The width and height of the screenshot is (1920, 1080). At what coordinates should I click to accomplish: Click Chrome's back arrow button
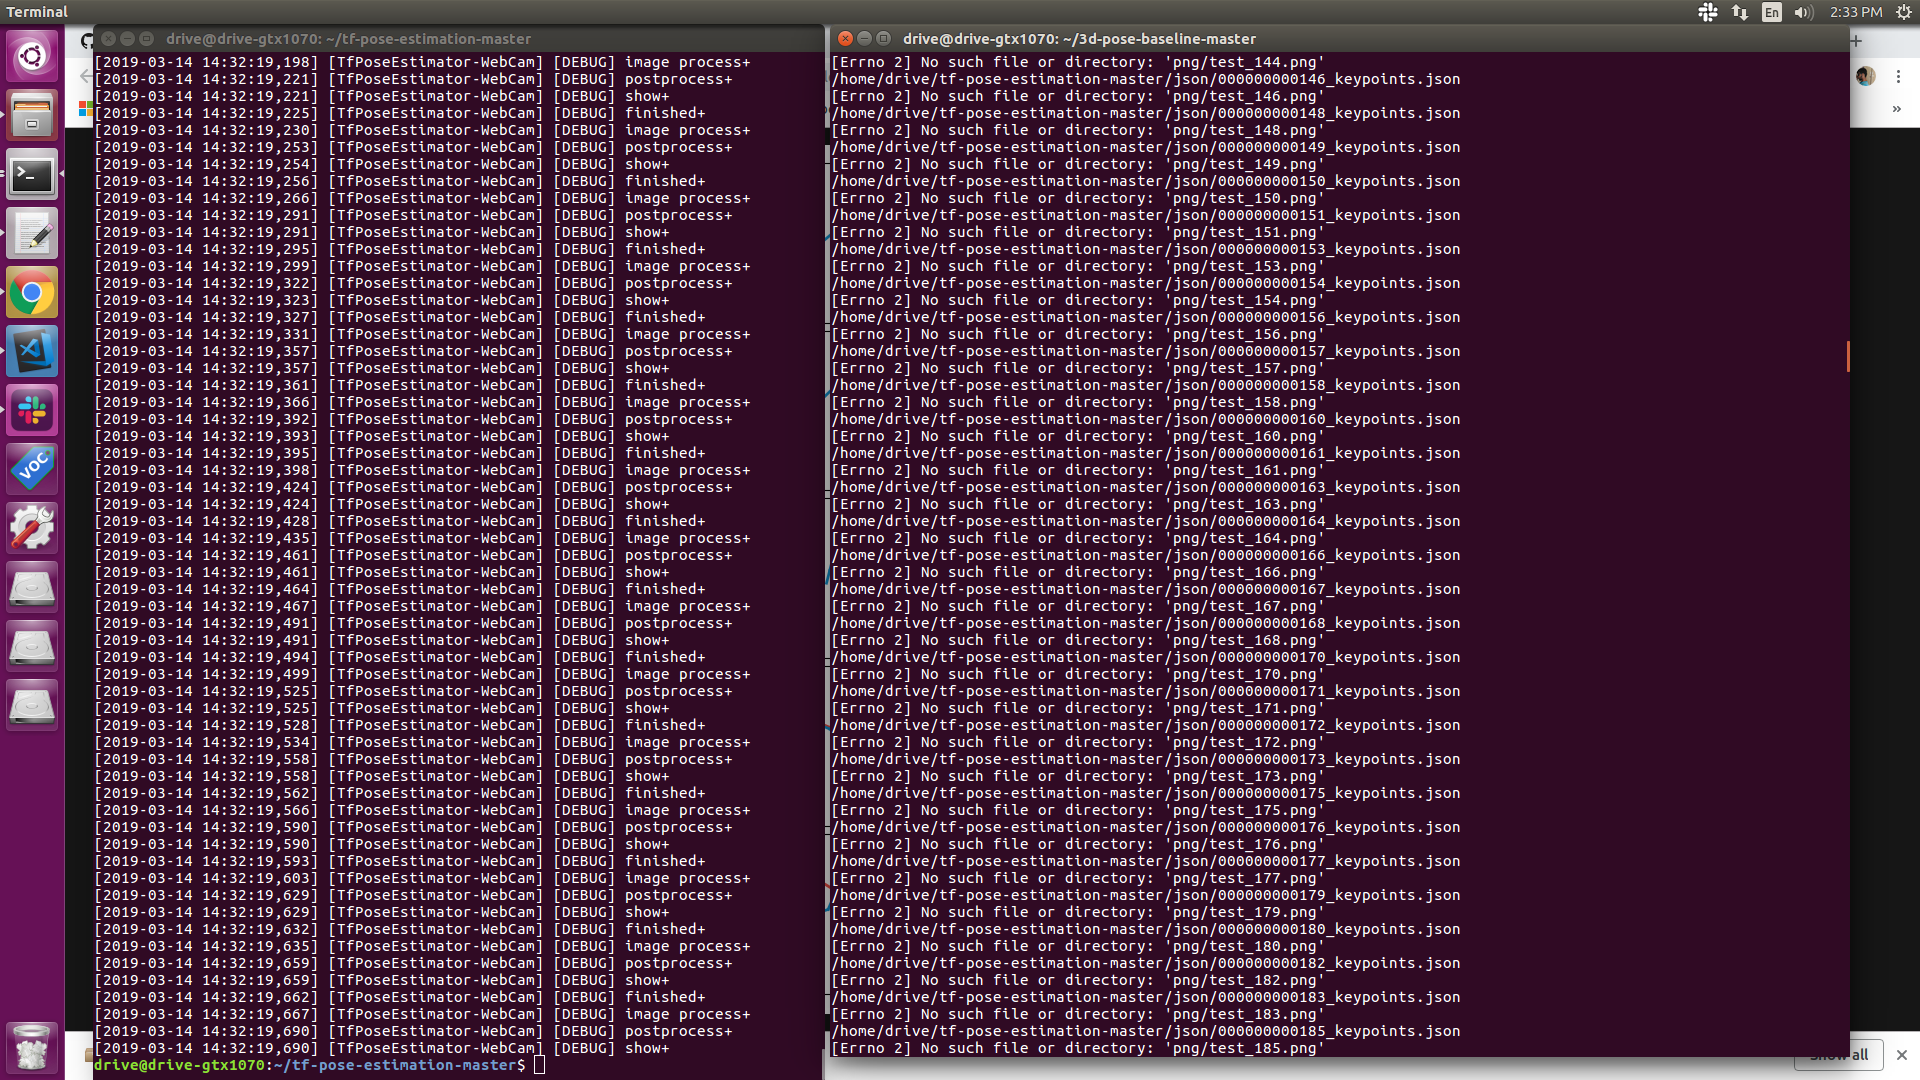click(x=86, y=76)
